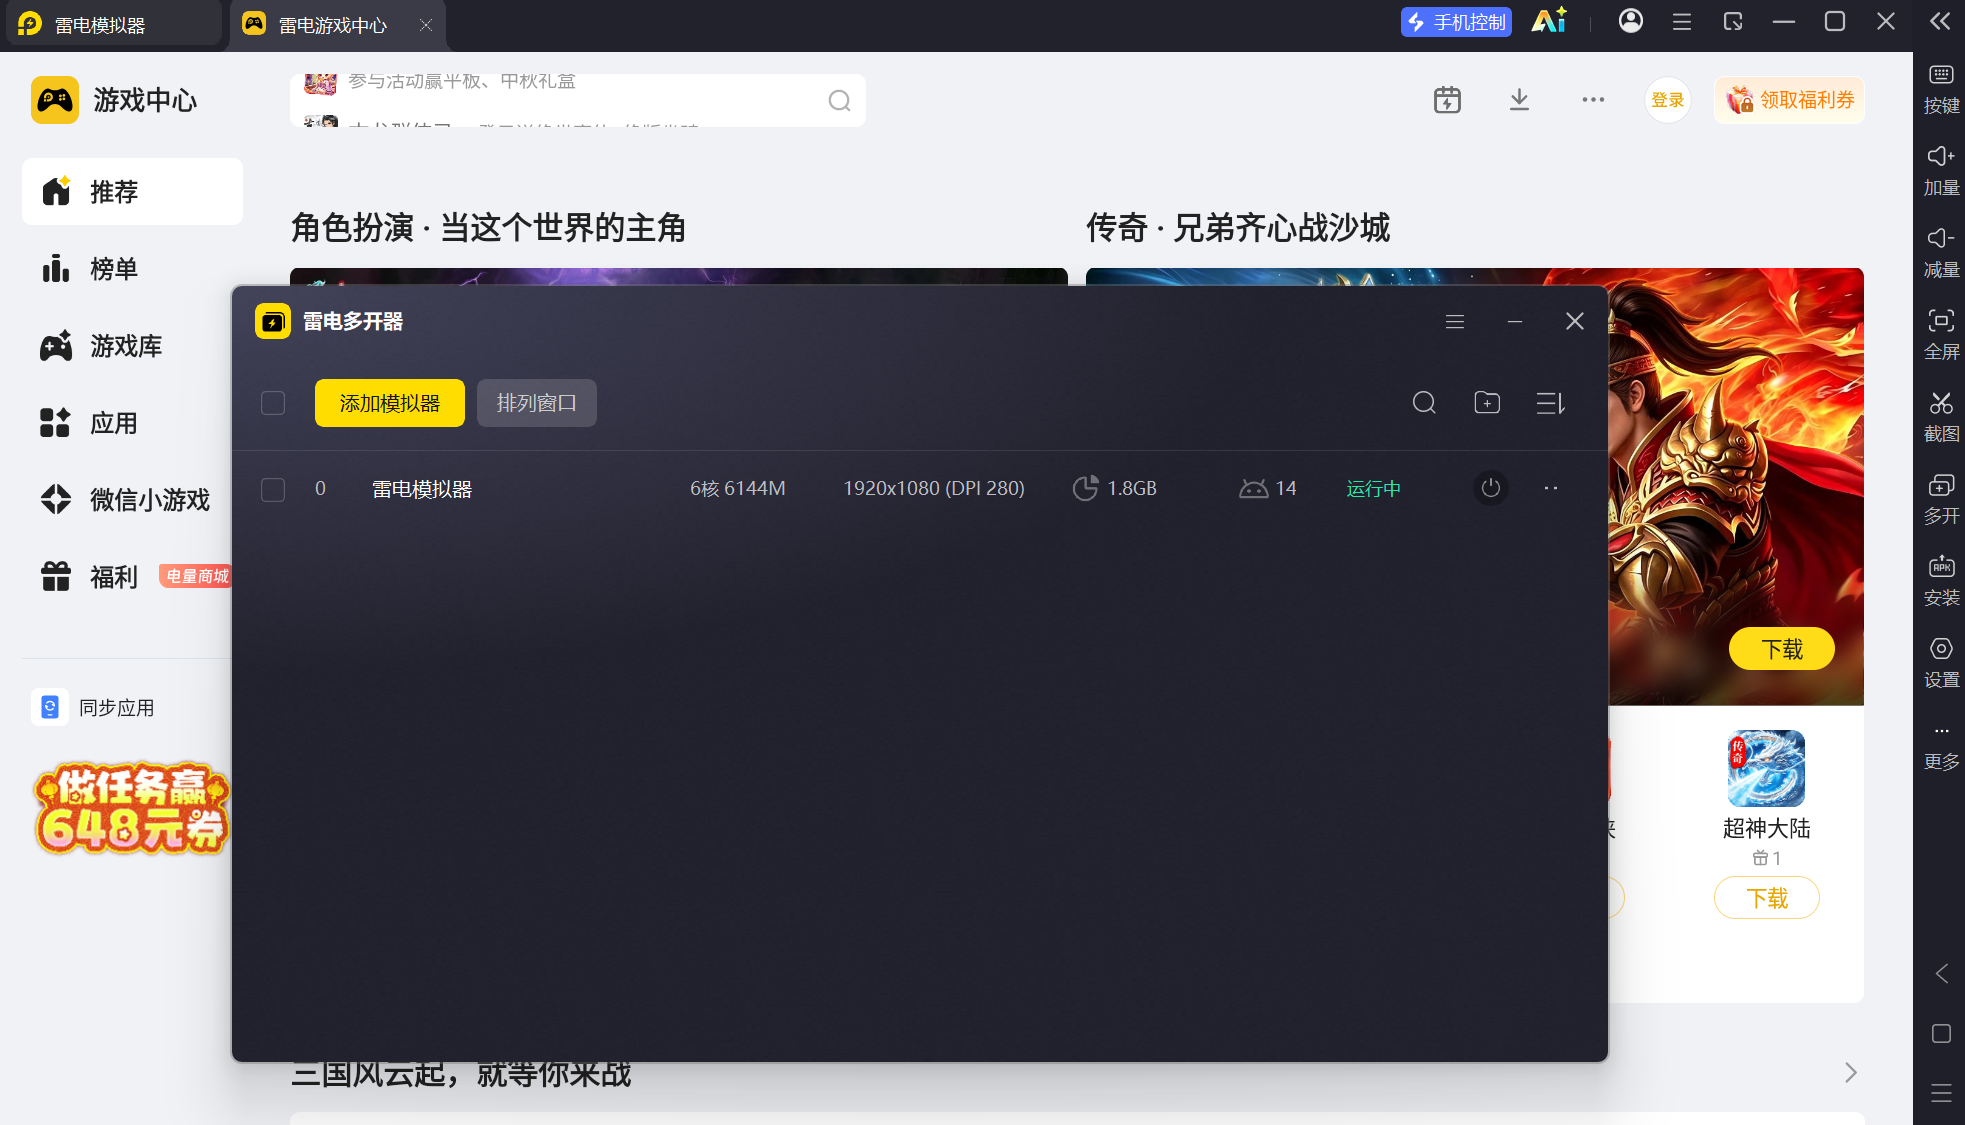Open emulator 设置 settings
Screen dimensions: 1965x1125
pyautogui.click(x=1941, y=663)
